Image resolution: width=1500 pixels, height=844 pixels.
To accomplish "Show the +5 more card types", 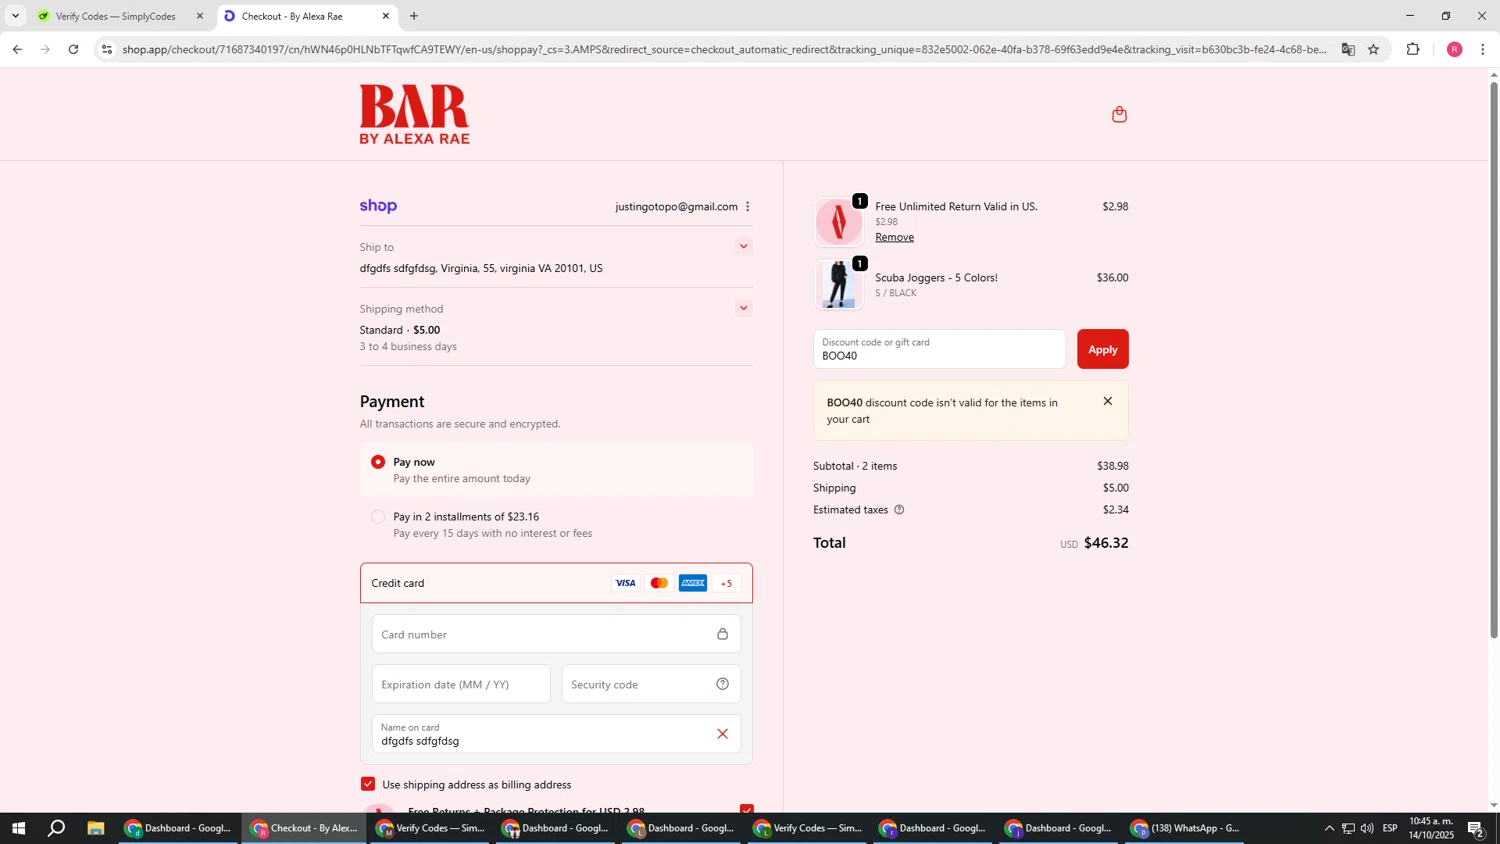I will point(727,583).
